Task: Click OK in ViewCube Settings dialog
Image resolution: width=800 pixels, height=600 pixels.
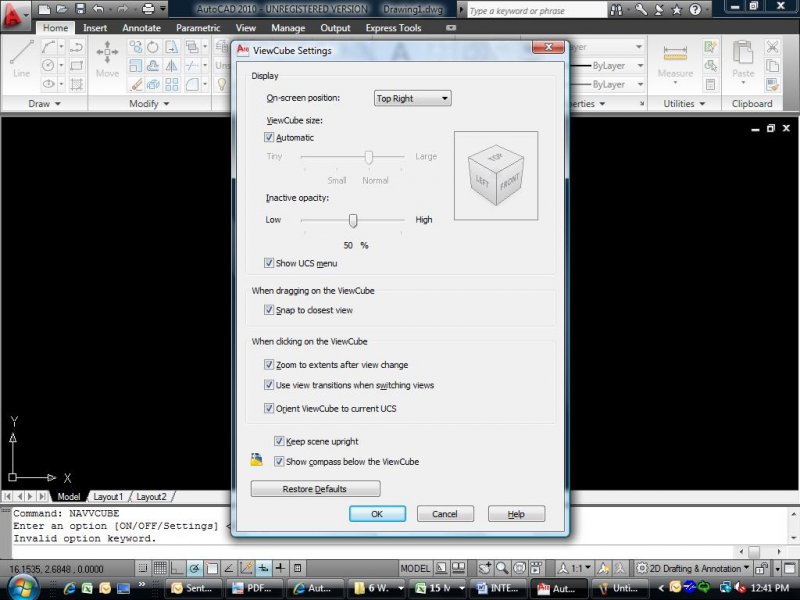Action: coord(377,514)
